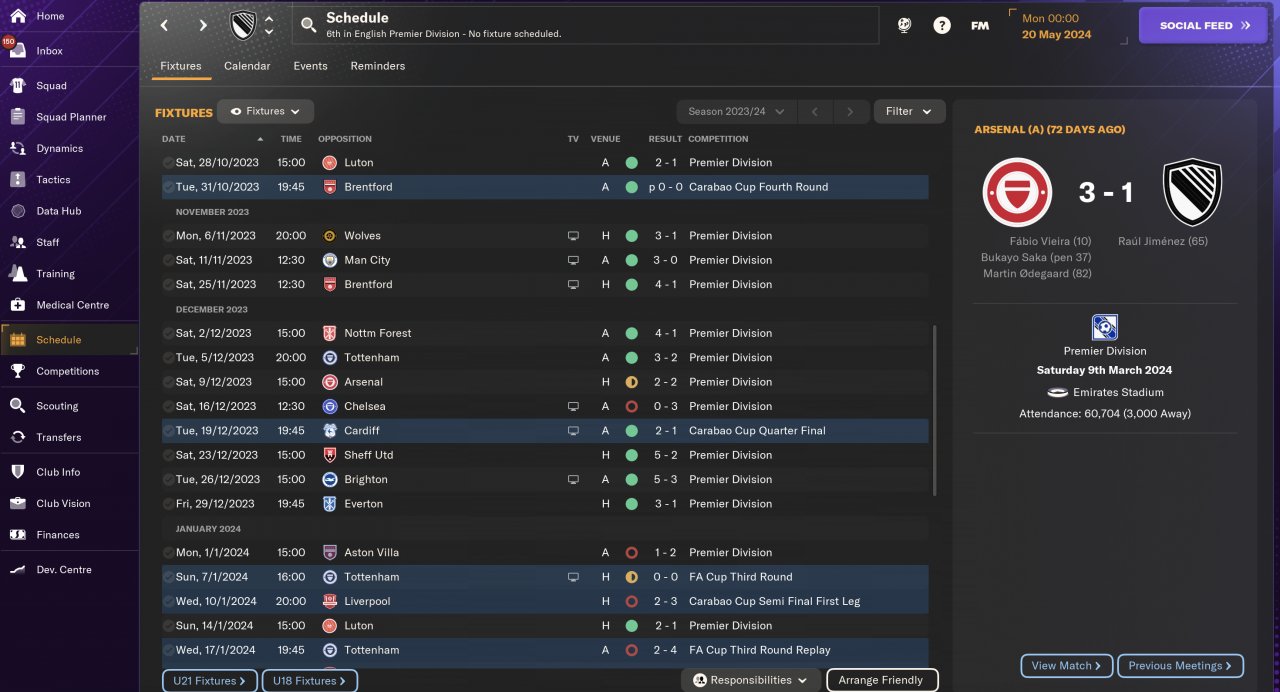Switch to the Calendar tab
This screenshot has height=692, width=1280.
click(247, 66)
